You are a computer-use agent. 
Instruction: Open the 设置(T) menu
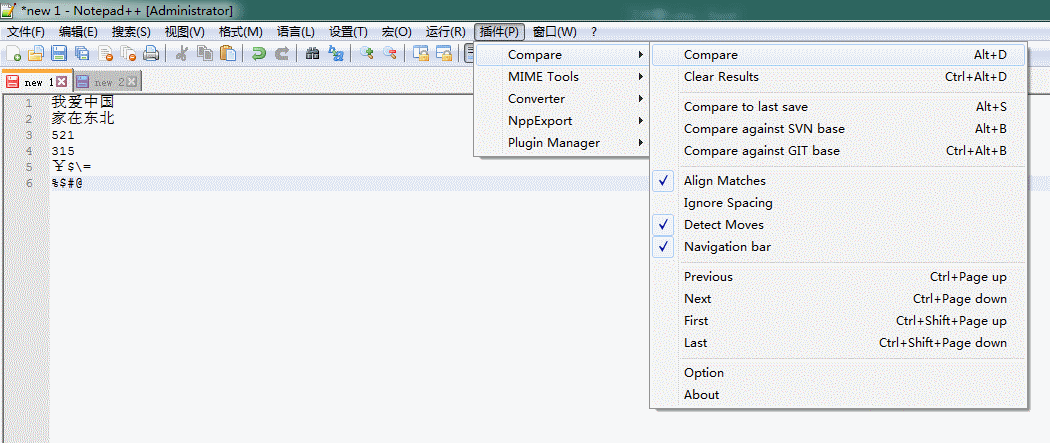point(348,31)
